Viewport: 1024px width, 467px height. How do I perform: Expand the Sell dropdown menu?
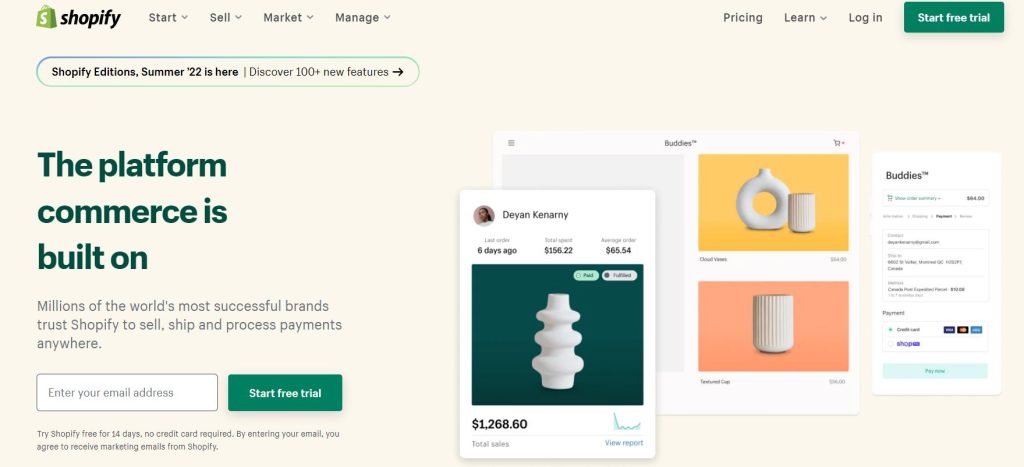click(x=225, y=18)
